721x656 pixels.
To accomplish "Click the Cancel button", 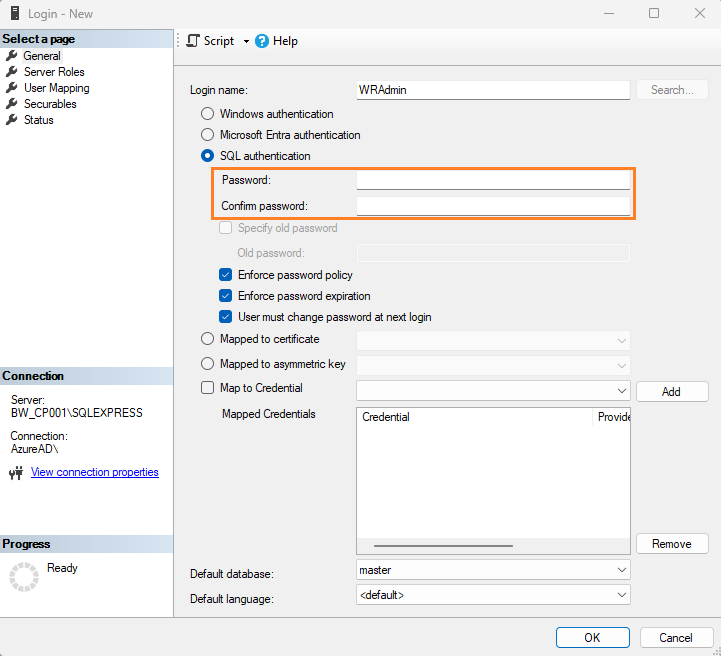I will [x=676, y=638].
